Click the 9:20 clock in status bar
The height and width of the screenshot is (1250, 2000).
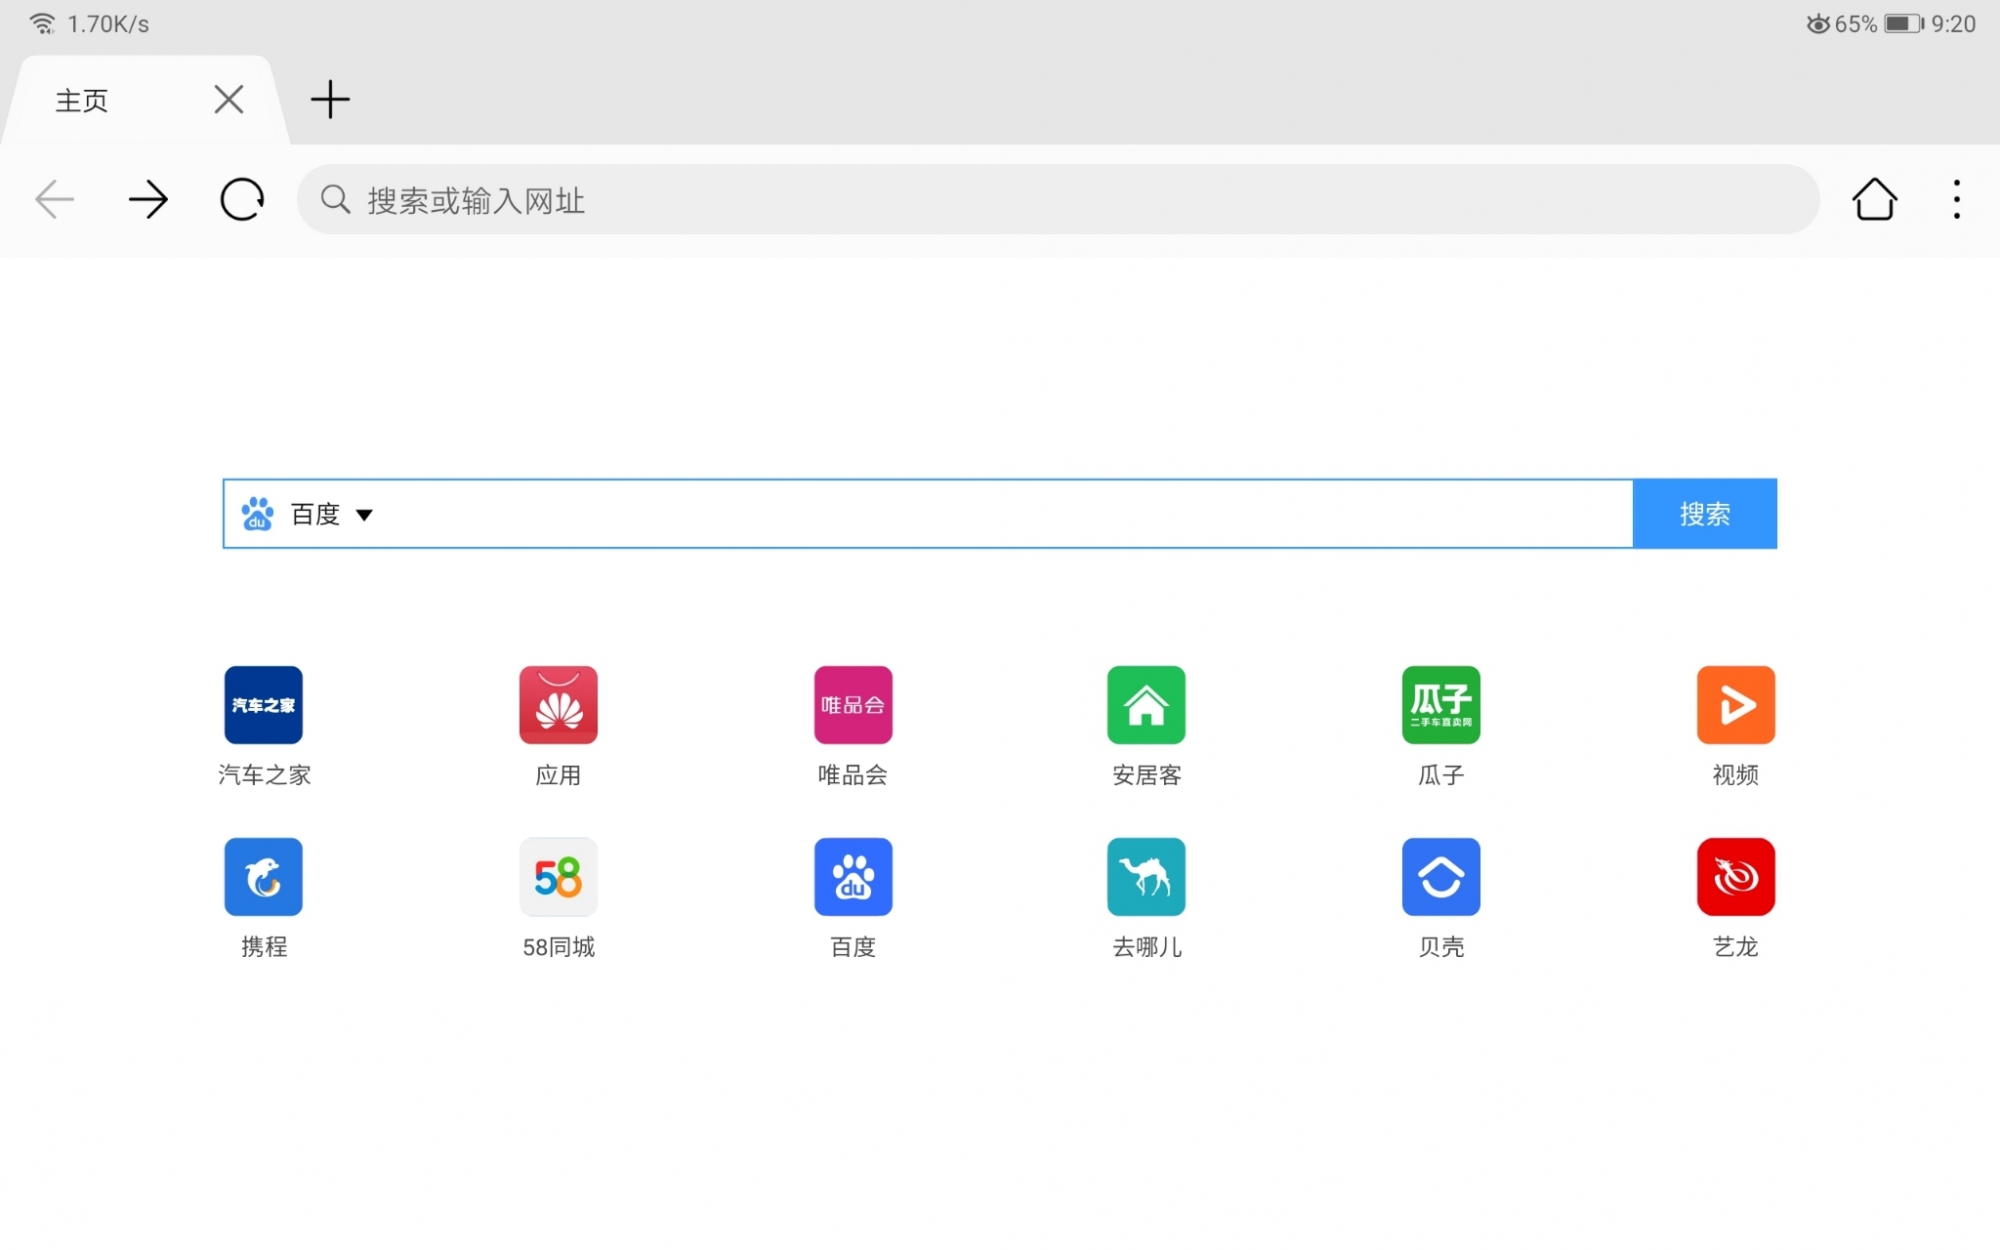1953,24
